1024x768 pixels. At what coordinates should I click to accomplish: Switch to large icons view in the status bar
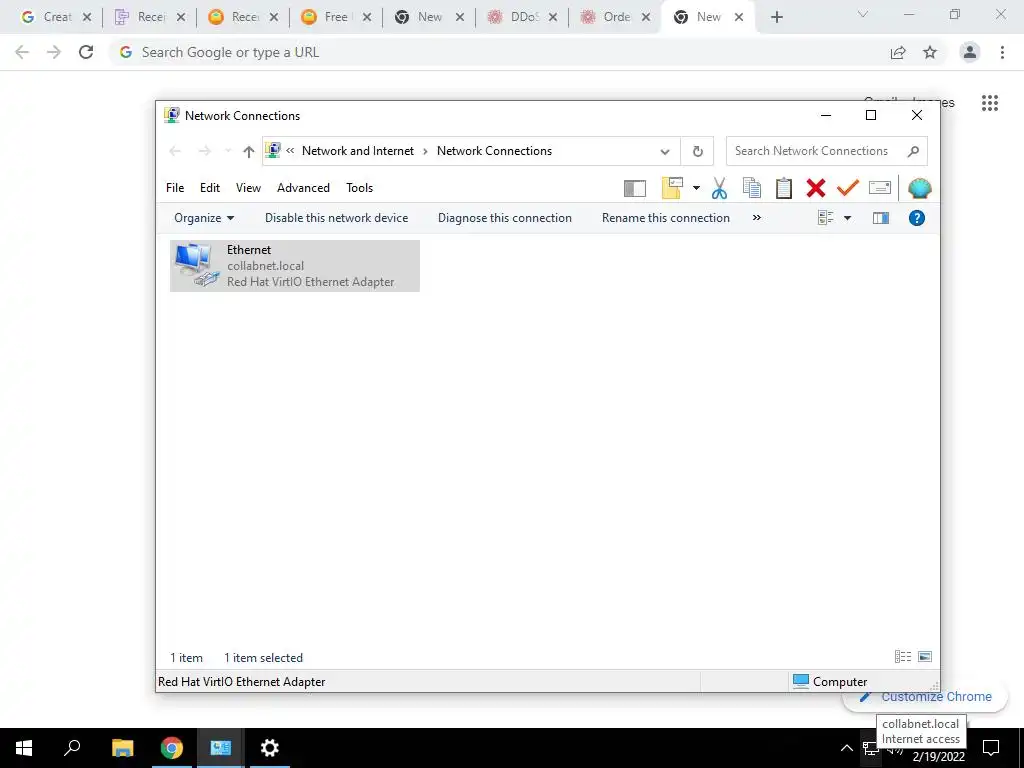tap(925, 656)
